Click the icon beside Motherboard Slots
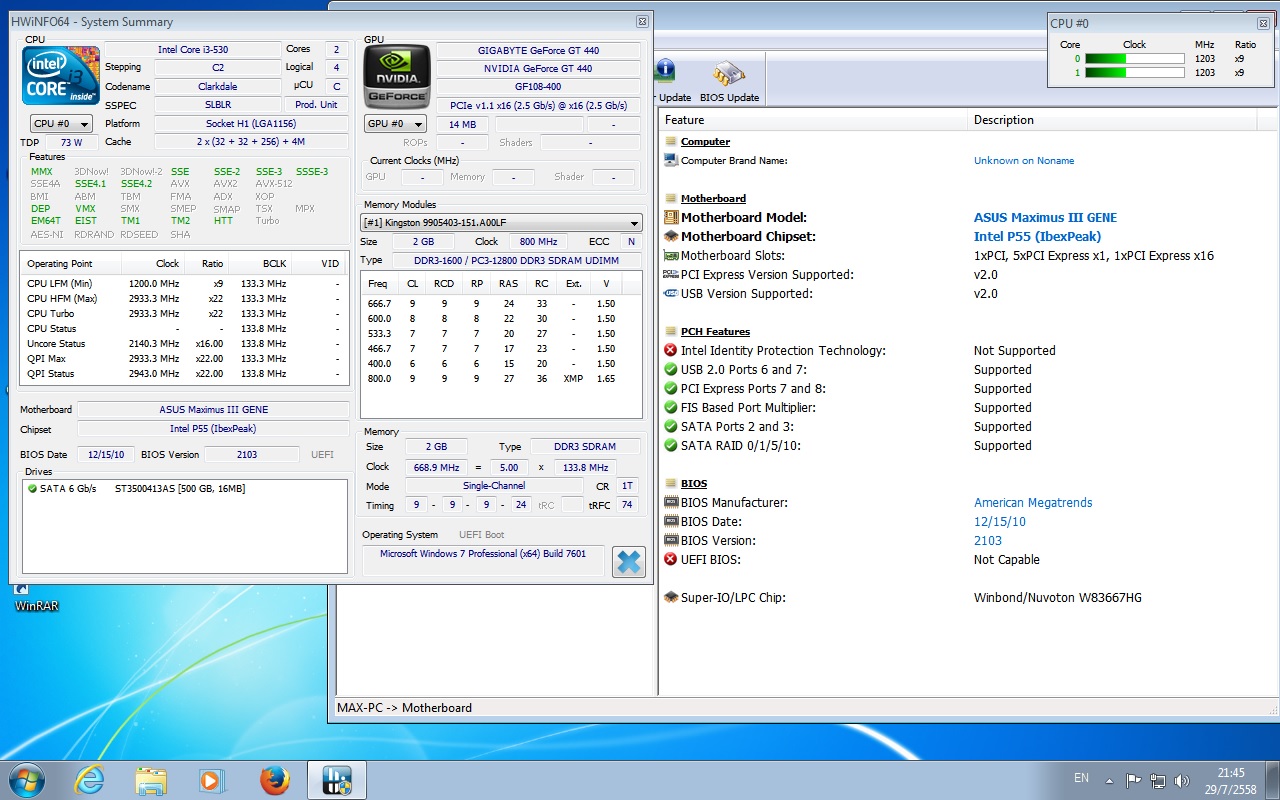 pyautogui.click(x=670, y=256)
